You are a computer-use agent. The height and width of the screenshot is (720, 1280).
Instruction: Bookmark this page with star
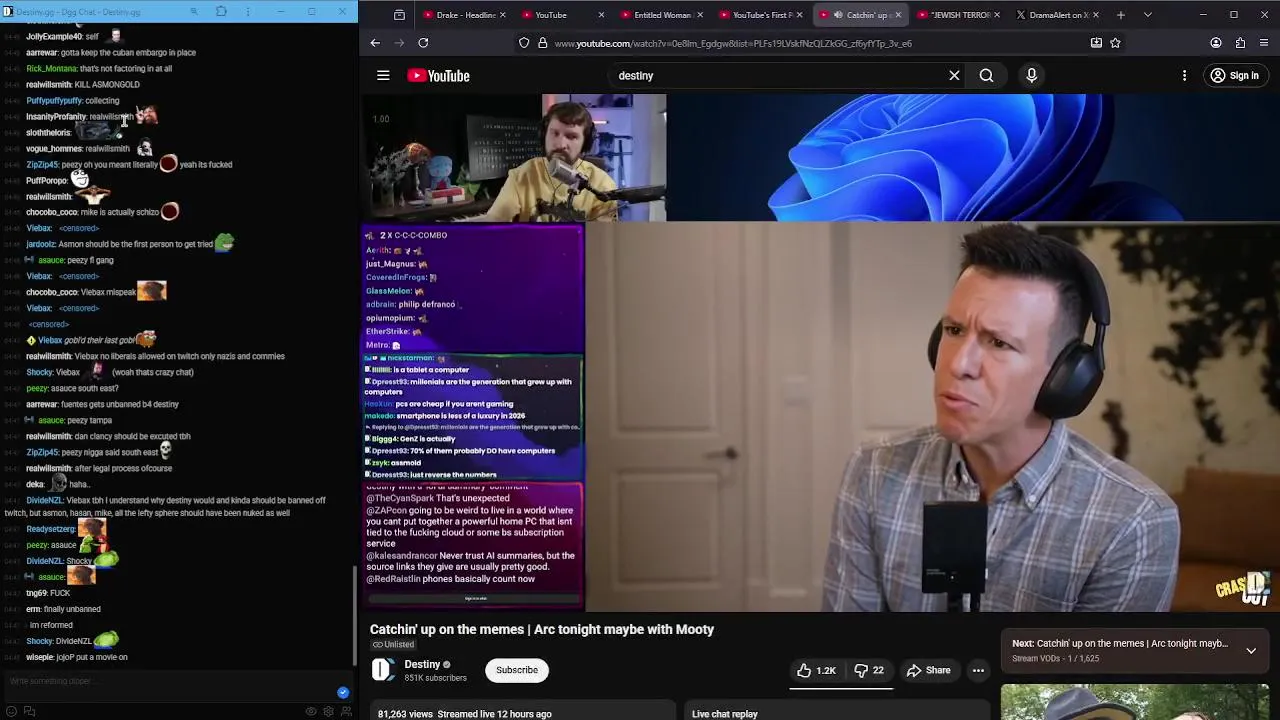(1115, 43)
